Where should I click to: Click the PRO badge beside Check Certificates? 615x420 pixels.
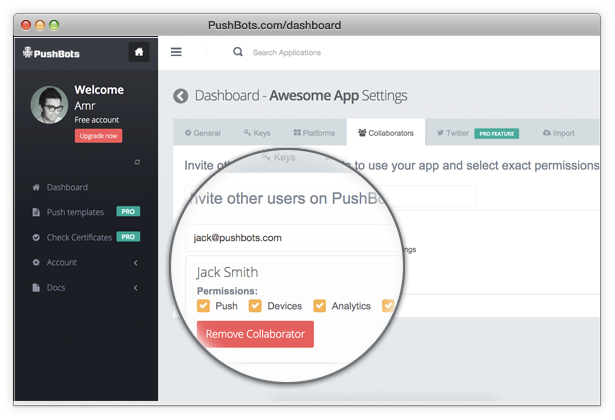(x=128, y=236)
